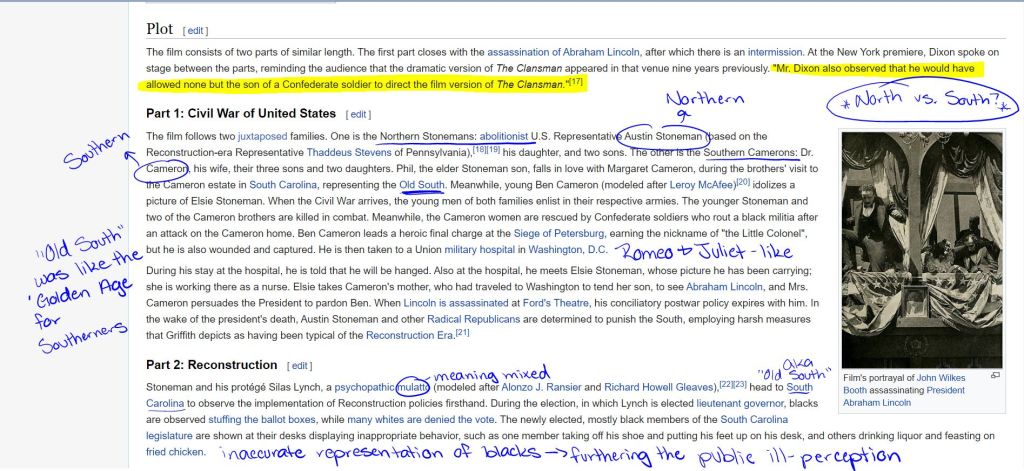The height and width of the screenshot is (471, 1024).
Task: Click the enlarge icon beside the image caption
Action: pos(995,375)
